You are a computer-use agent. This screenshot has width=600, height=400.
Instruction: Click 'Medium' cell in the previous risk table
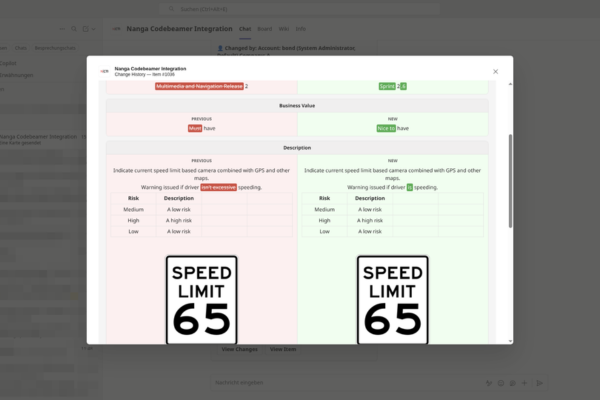pyautogui.click(x=134, y=209)
